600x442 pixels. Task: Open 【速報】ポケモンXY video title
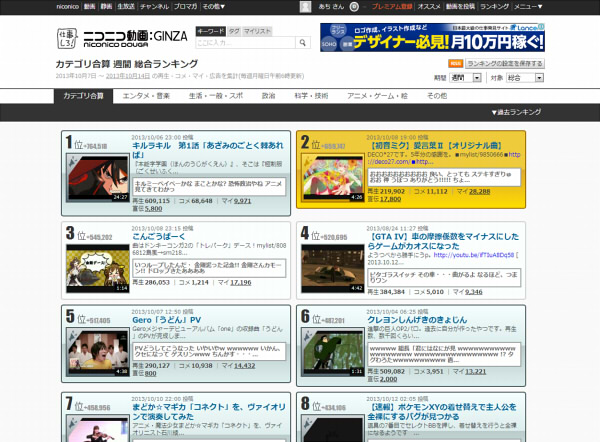click(x=442, y=412)
